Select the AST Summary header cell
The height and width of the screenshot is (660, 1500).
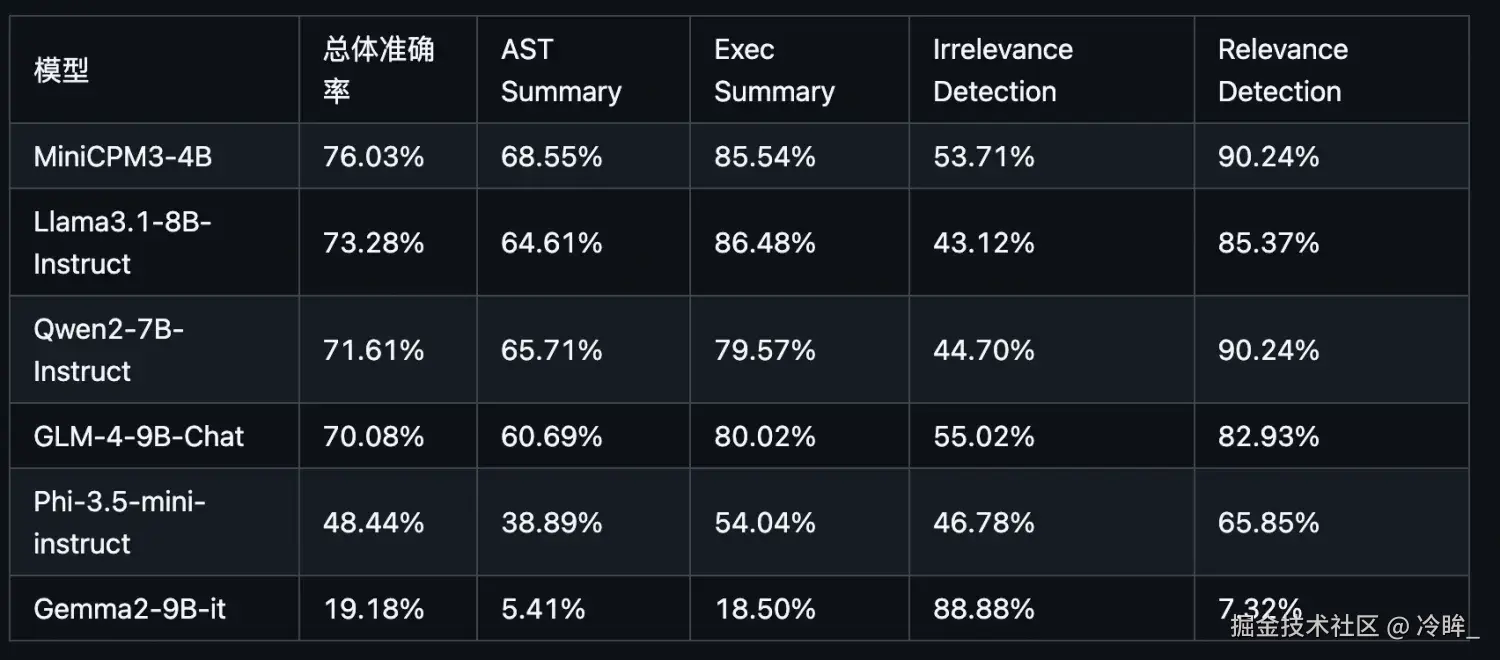click(561, 70)
